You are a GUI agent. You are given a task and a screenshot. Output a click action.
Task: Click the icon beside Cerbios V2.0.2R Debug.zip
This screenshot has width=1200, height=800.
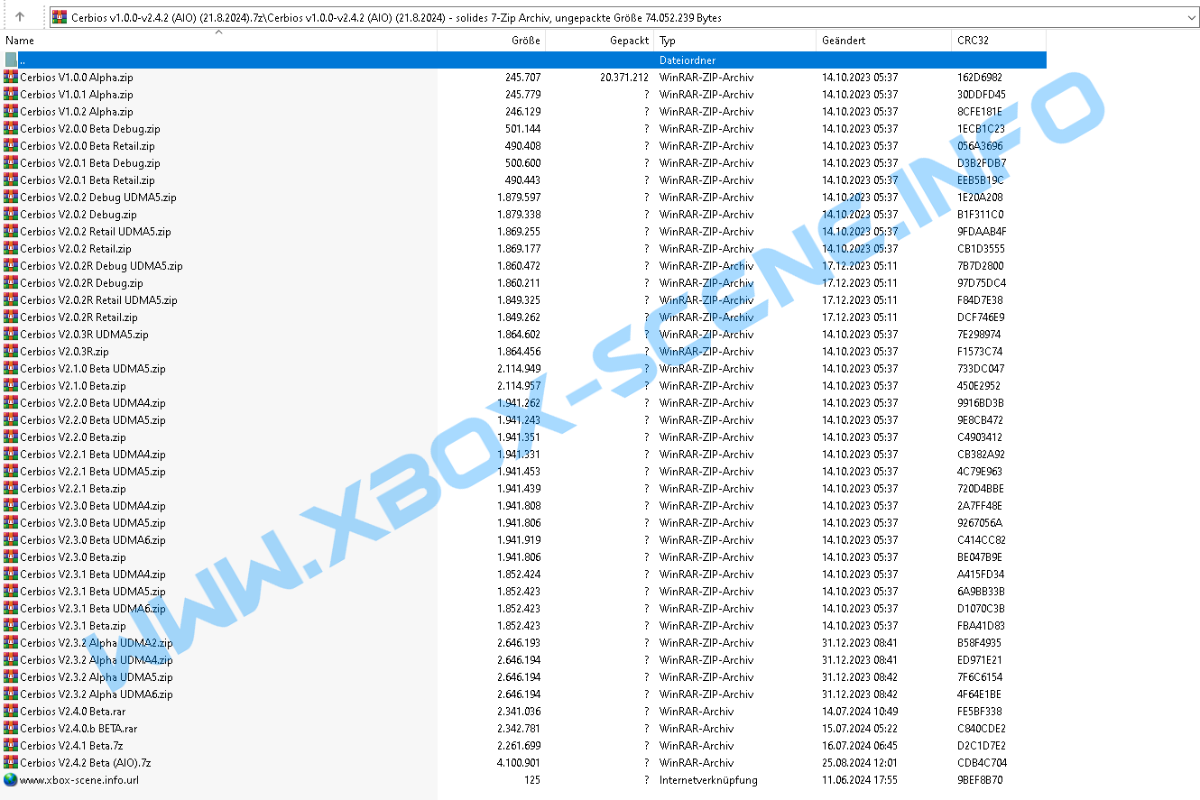[11, 283]
